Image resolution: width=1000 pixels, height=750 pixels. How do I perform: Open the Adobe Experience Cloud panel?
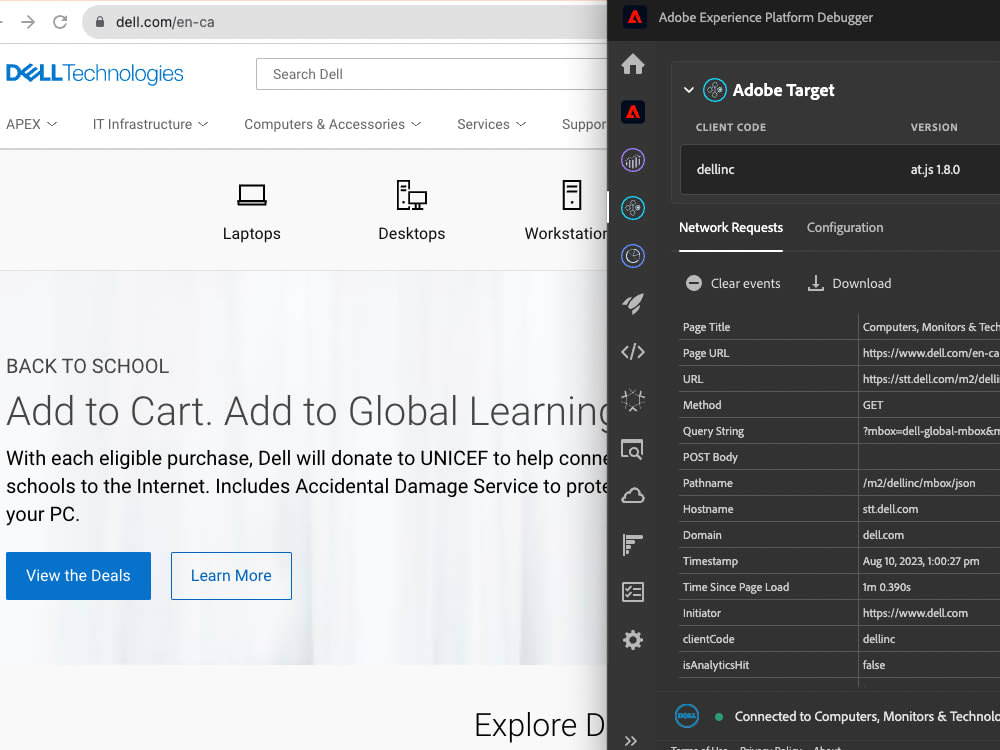tap(632, 112)
